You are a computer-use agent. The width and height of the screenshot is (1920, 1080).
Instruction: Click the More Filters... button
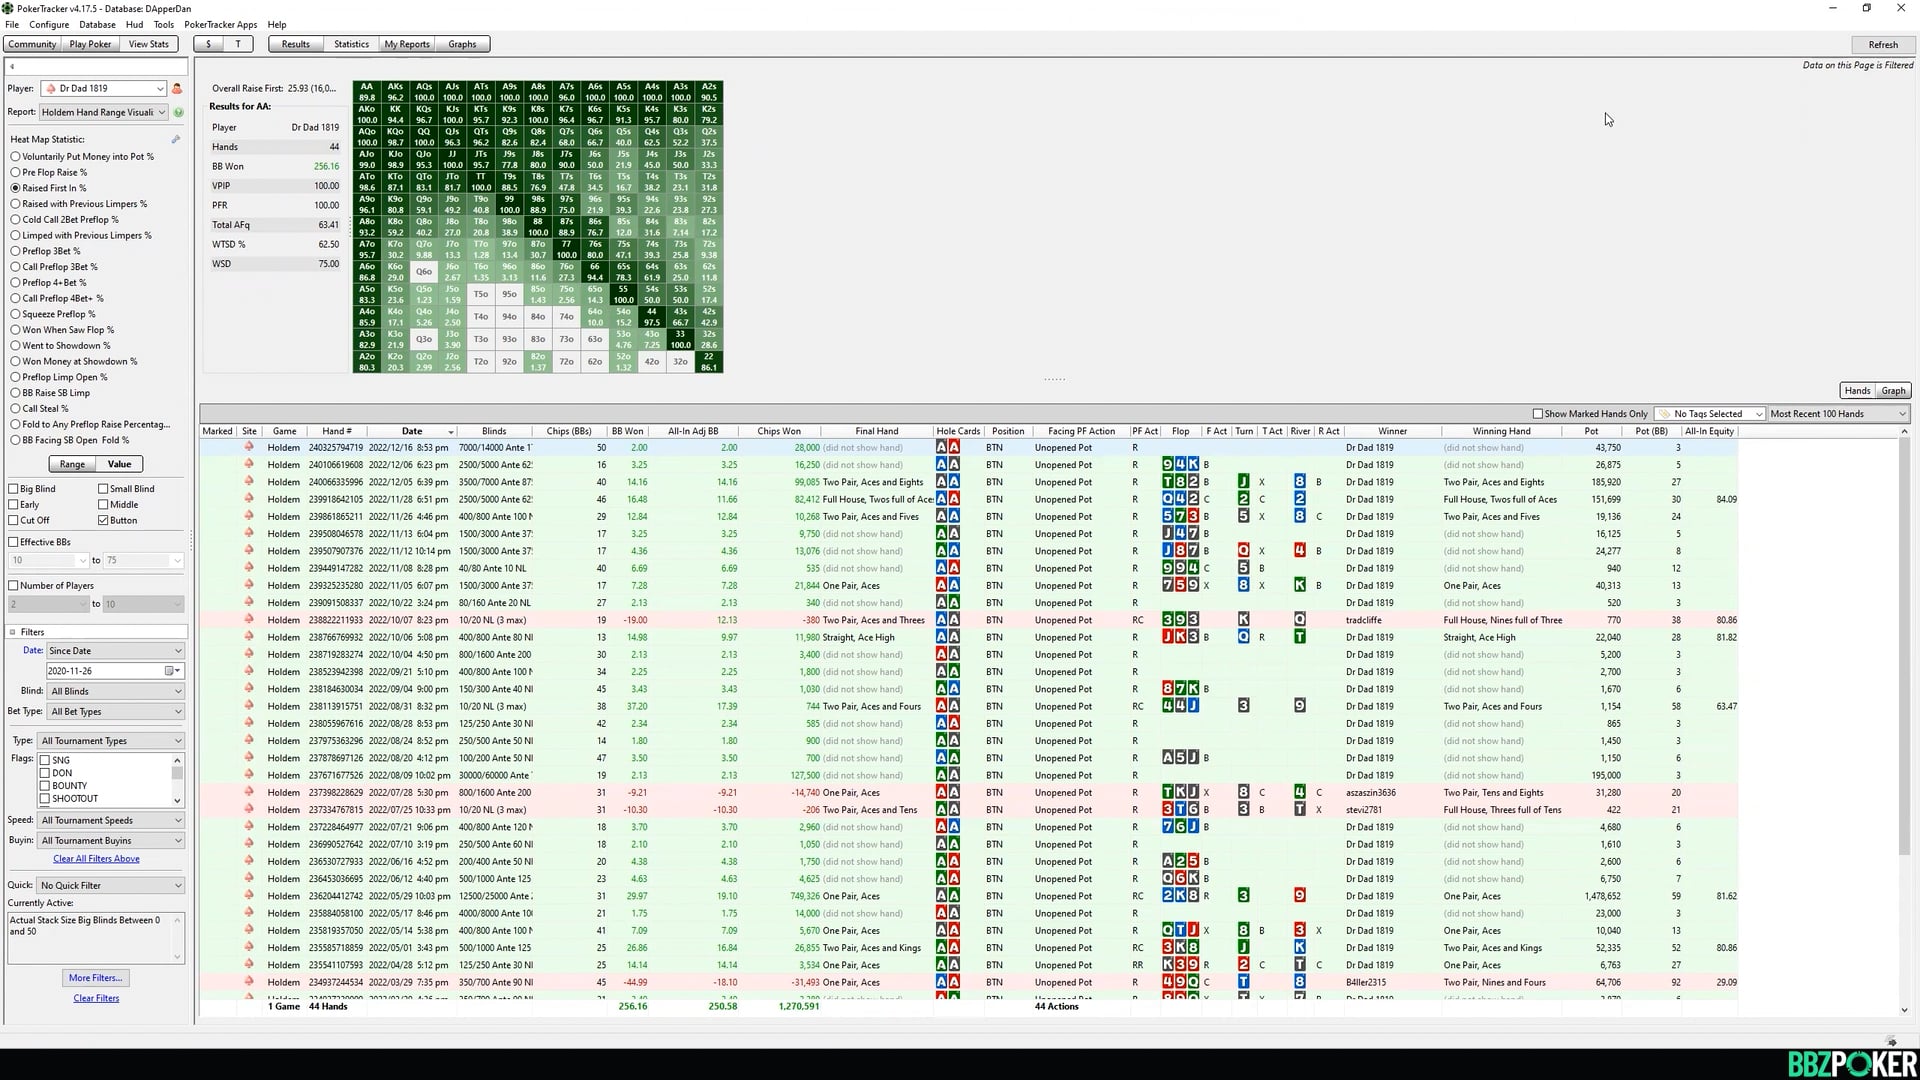click(x=95, y=978)
